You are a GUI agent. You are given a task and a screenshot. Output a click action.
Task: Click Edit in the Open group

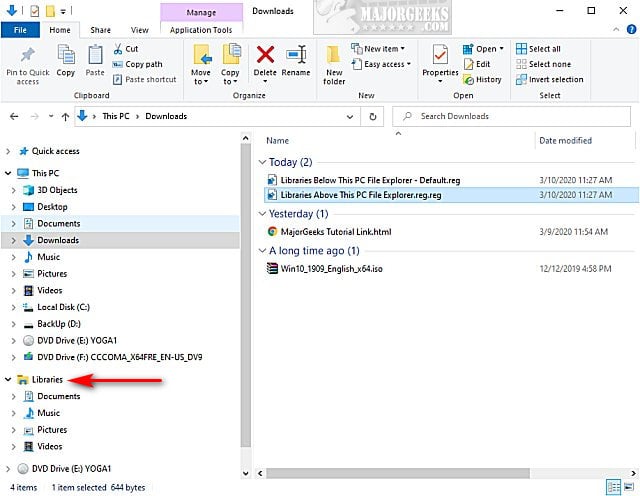(477, 64)
